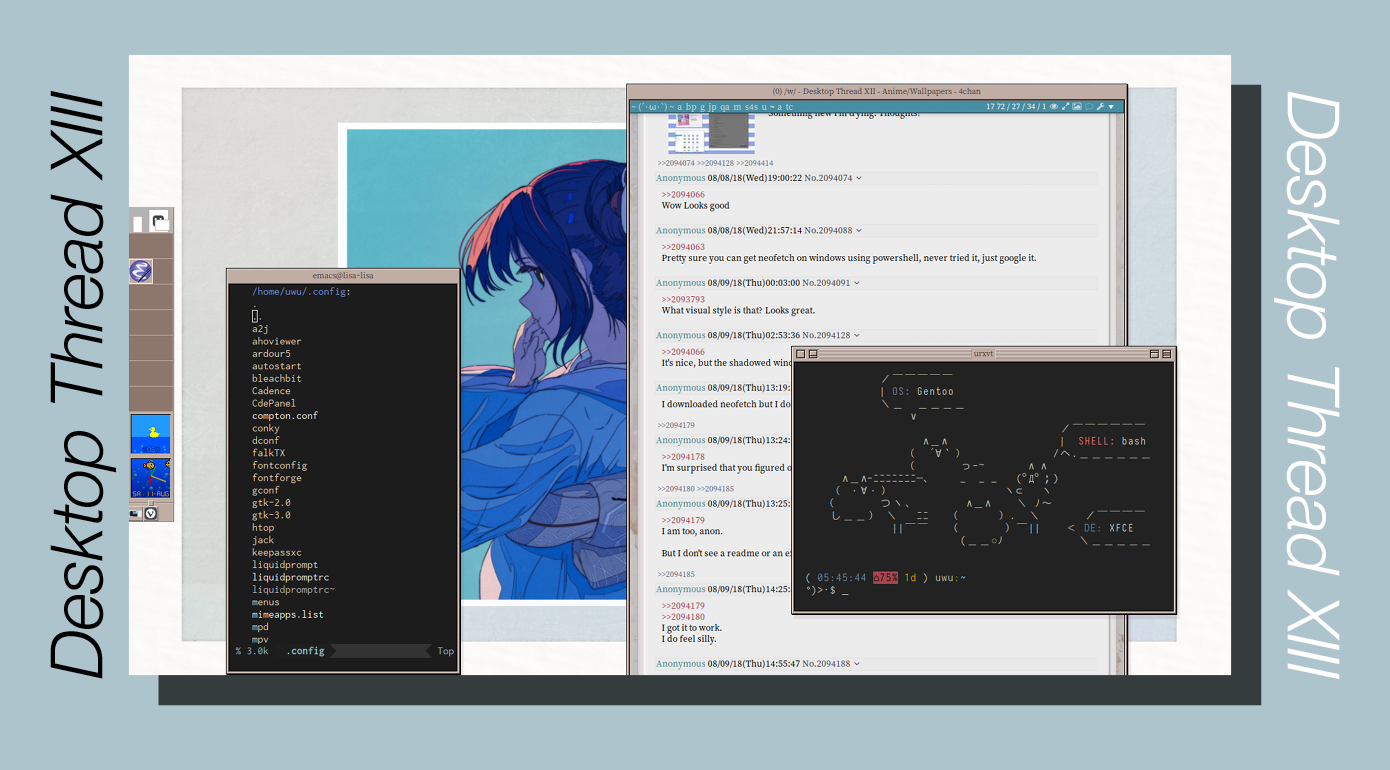The width and height of the screenshot is (1390, 770).
Task: Click the file manager icon atop the dock
Action: click(159, 221)
